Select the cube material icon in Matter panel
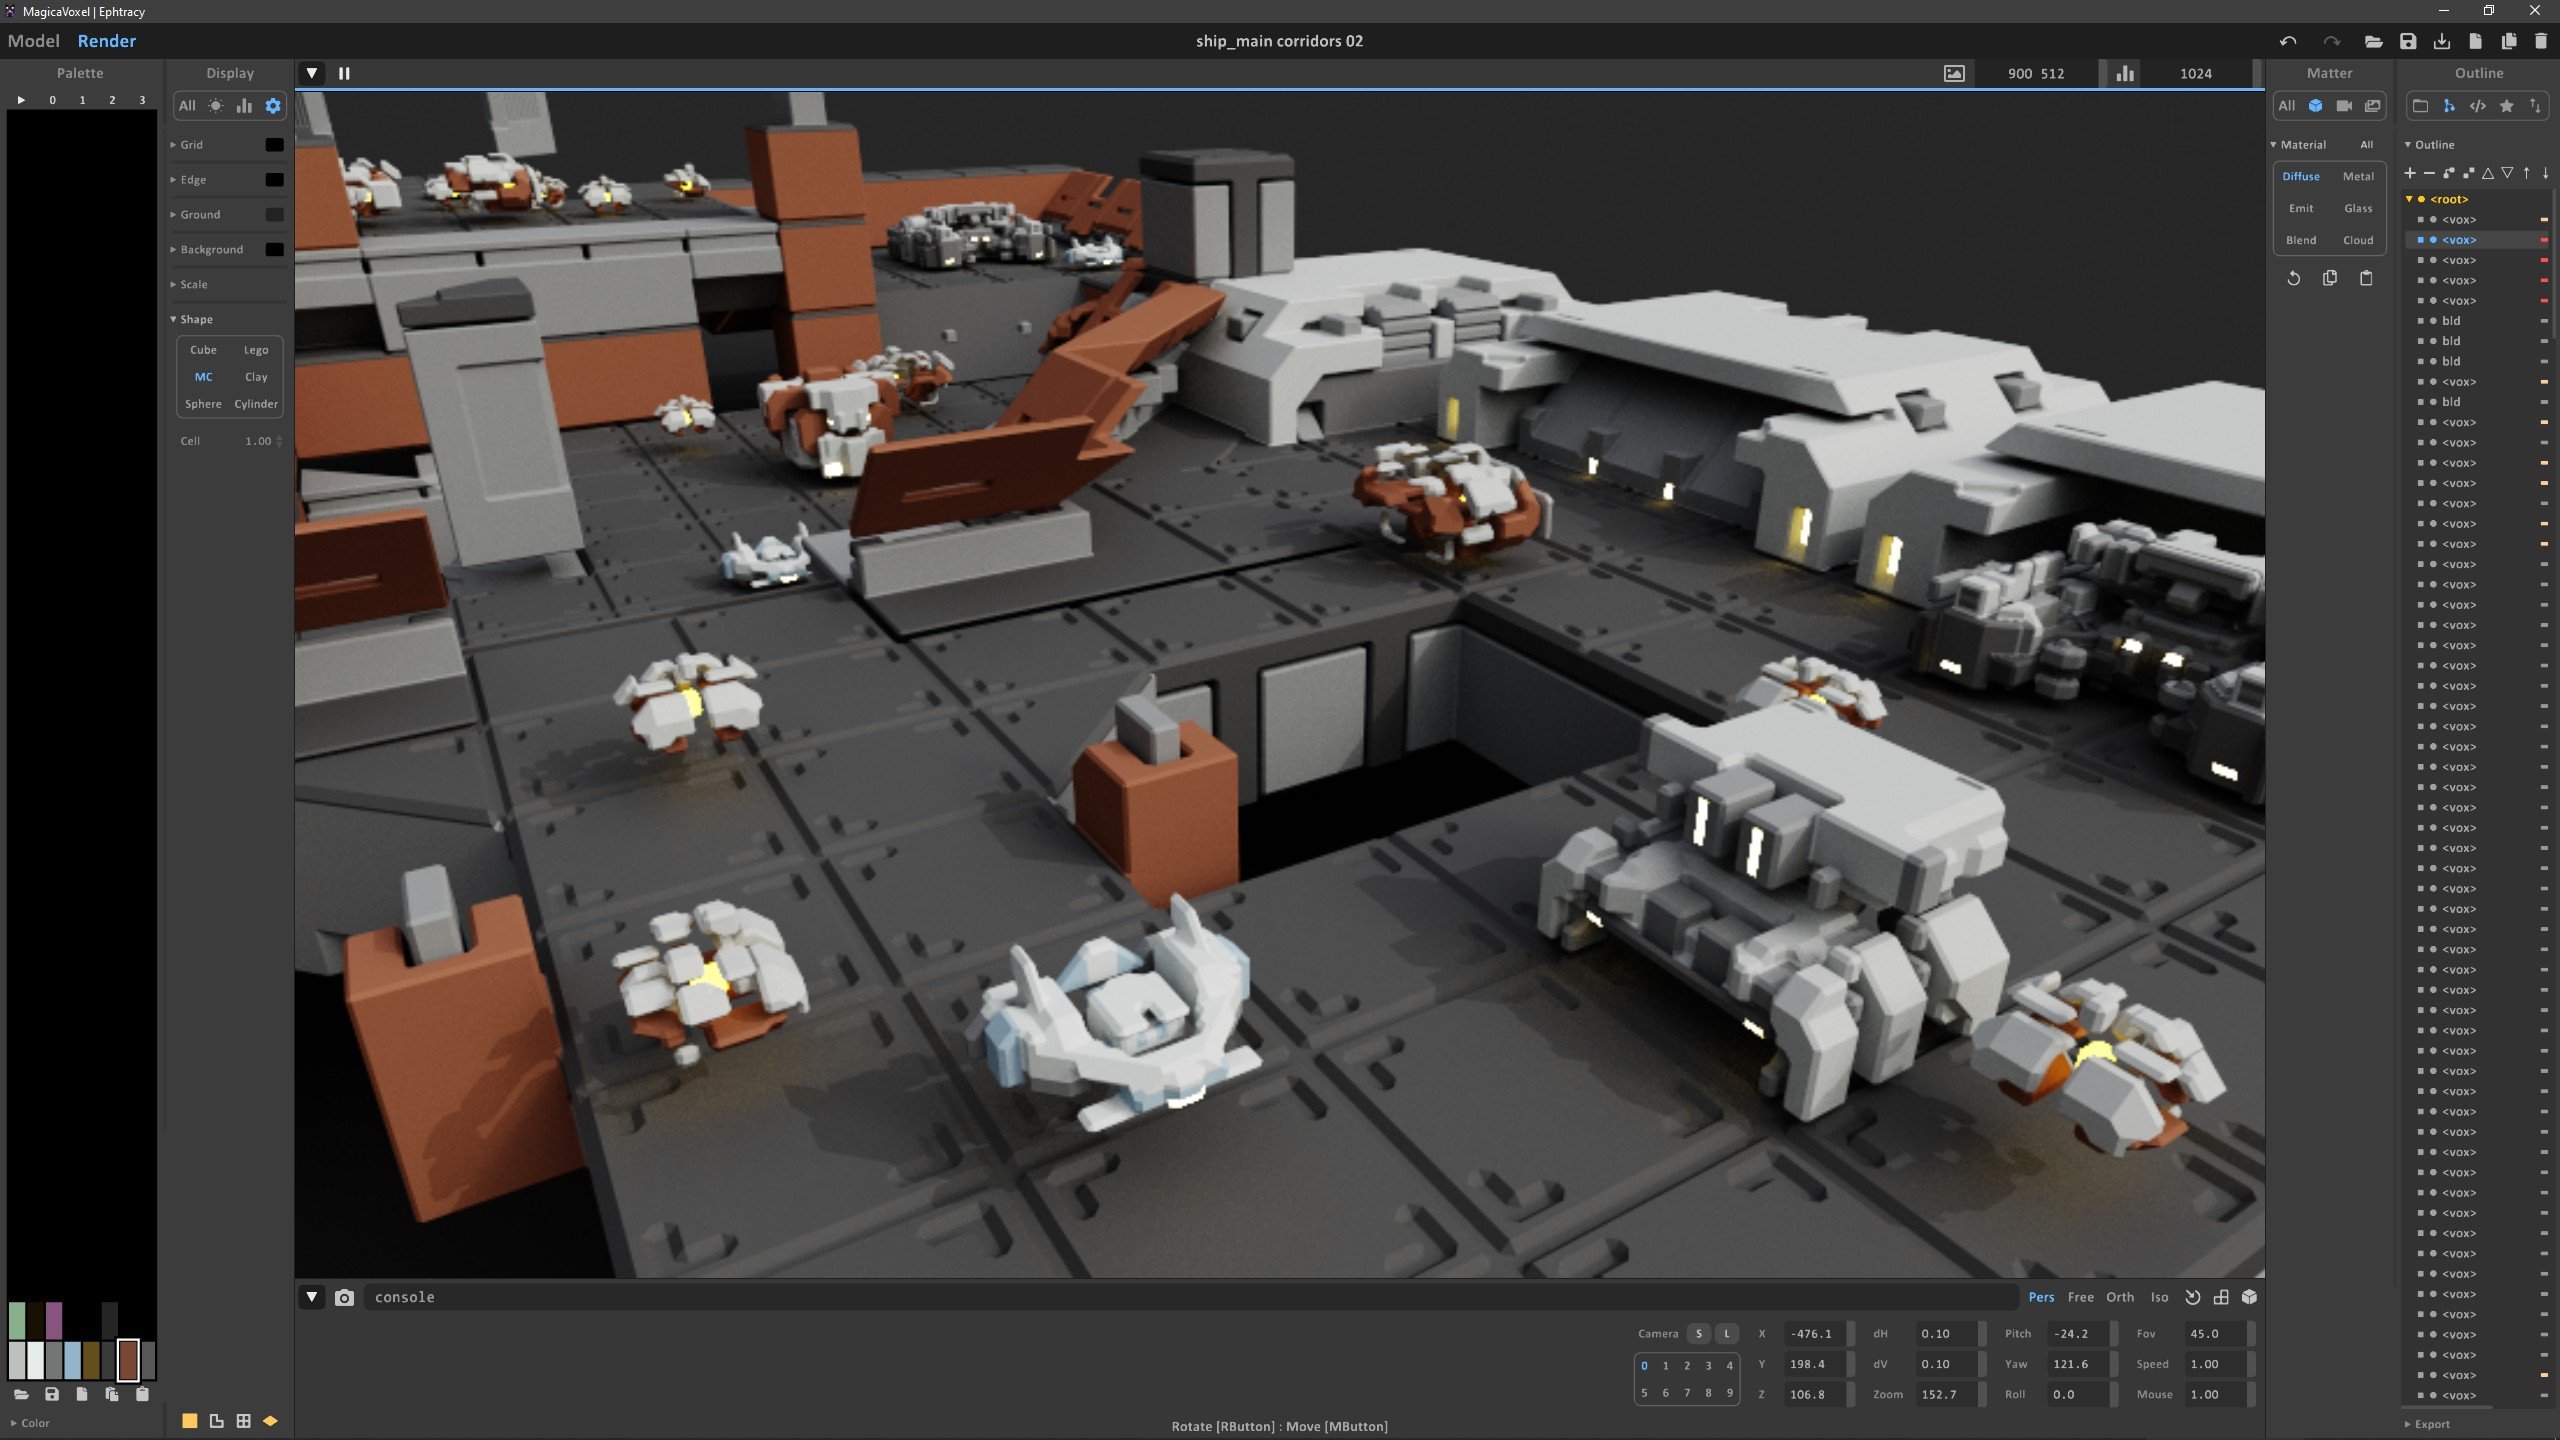Screen dimensions: 2560x1440 (x=2316, y=106)
